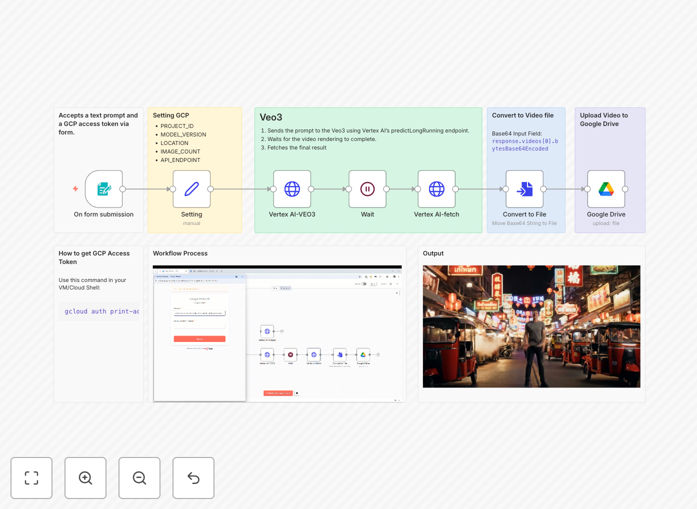Click the Convert to File node label
Screen dimensions: 697x509
click(x=525, y=214)
